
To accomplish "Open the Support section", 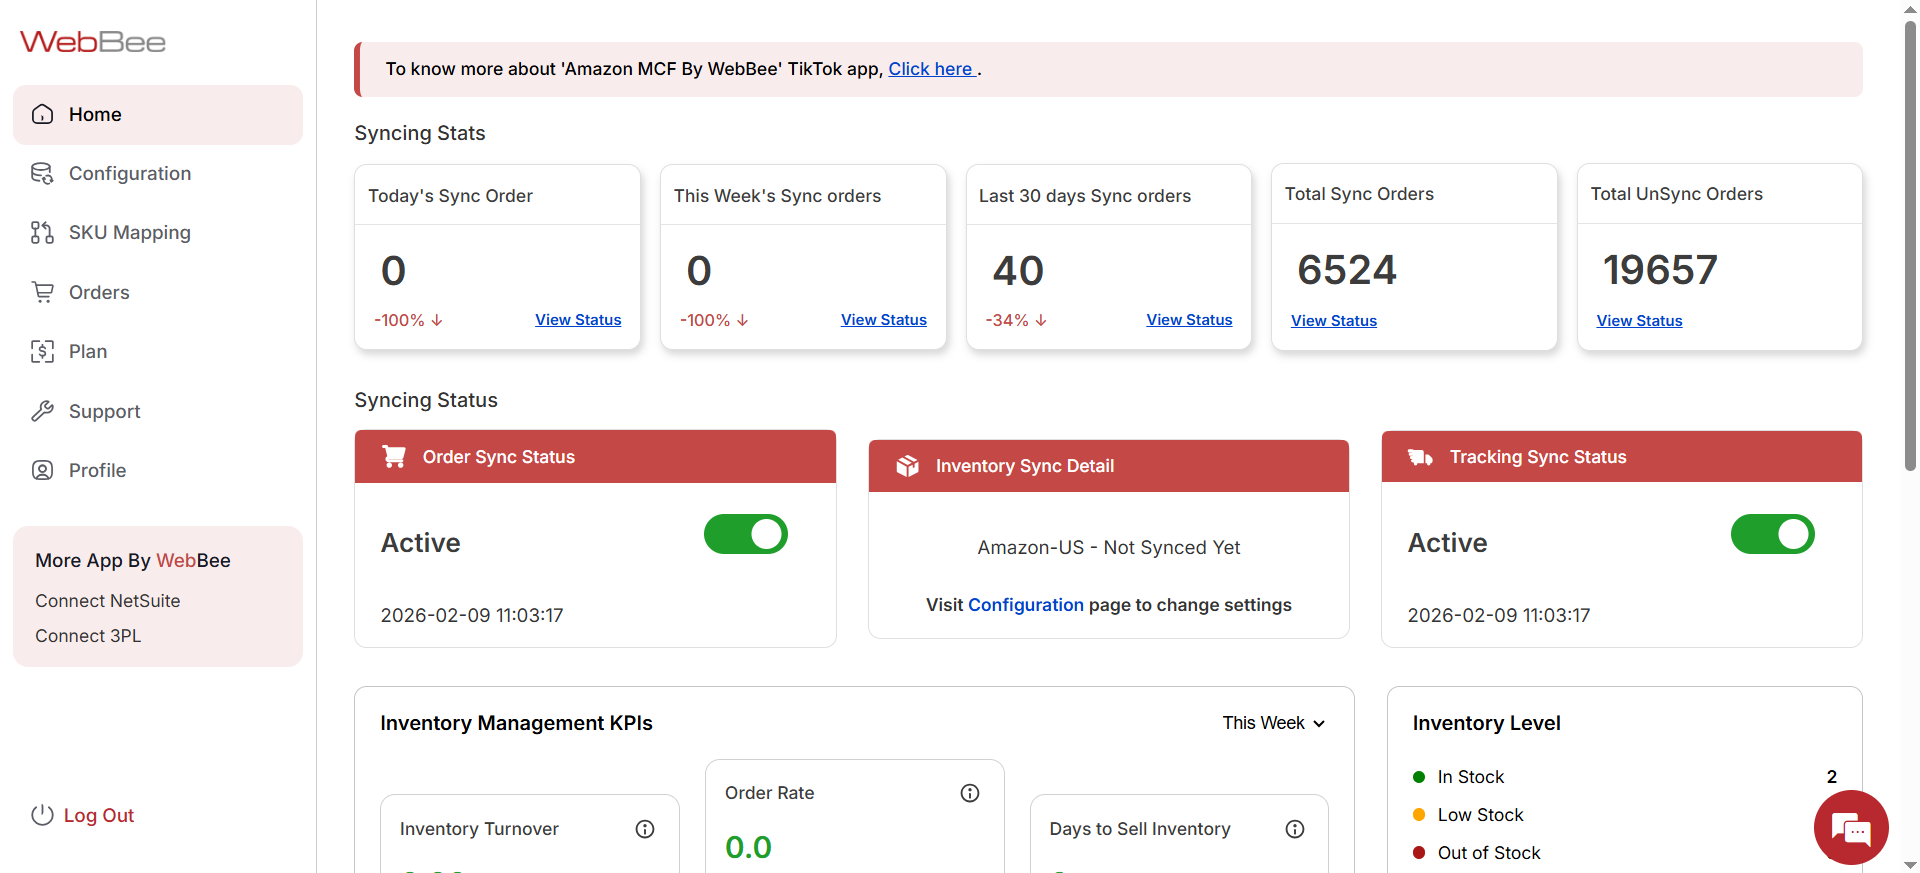I will [x=104, y=411].
